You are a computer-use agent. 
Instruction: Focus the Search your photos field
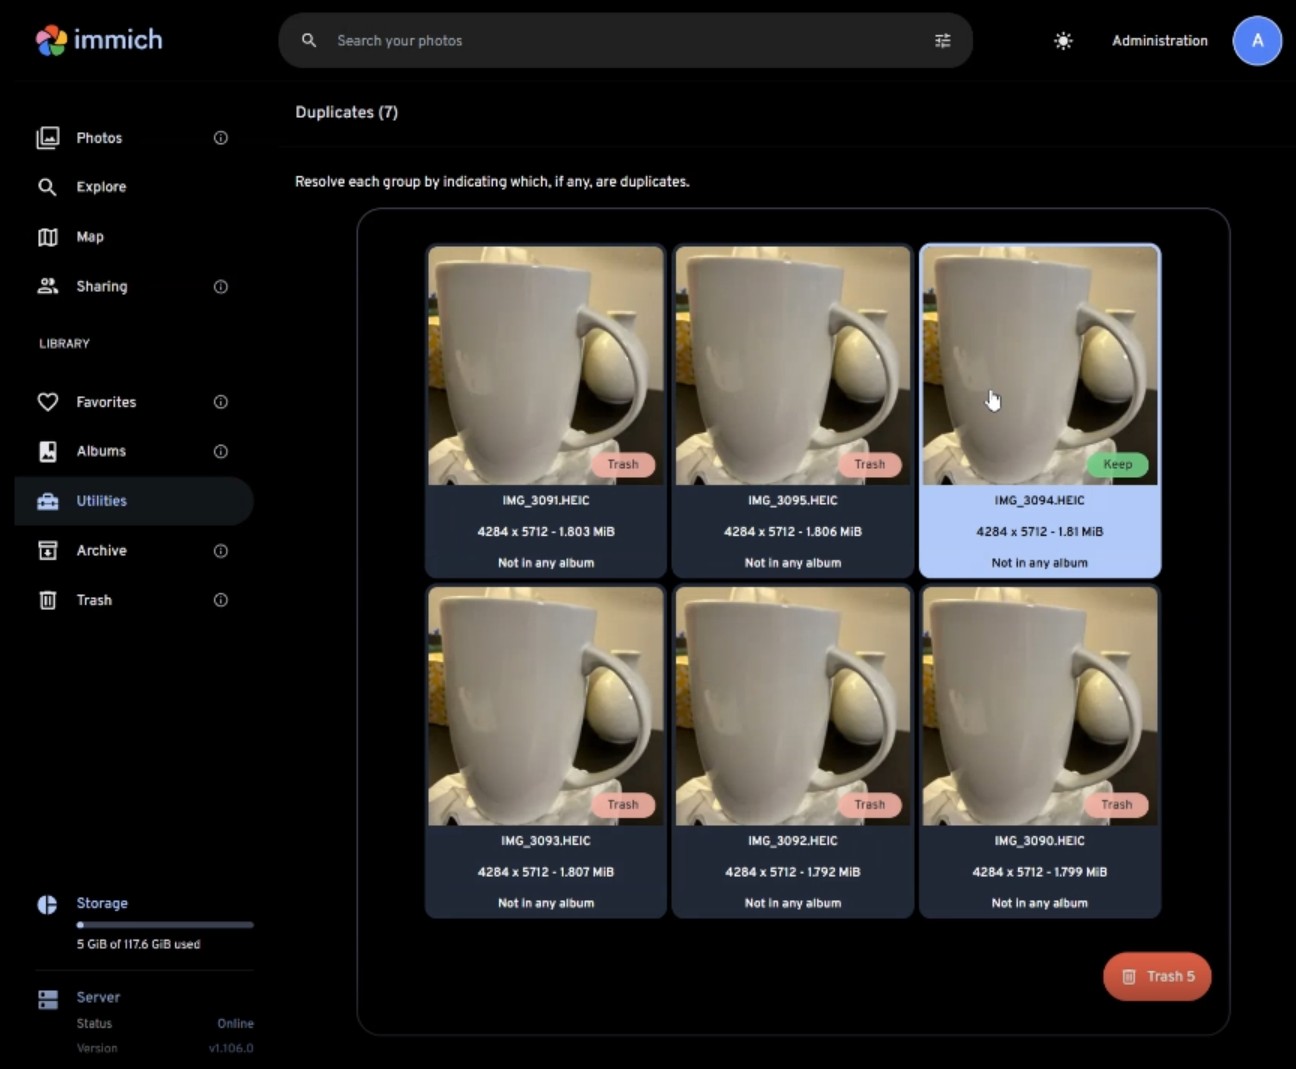coord(625,40)
